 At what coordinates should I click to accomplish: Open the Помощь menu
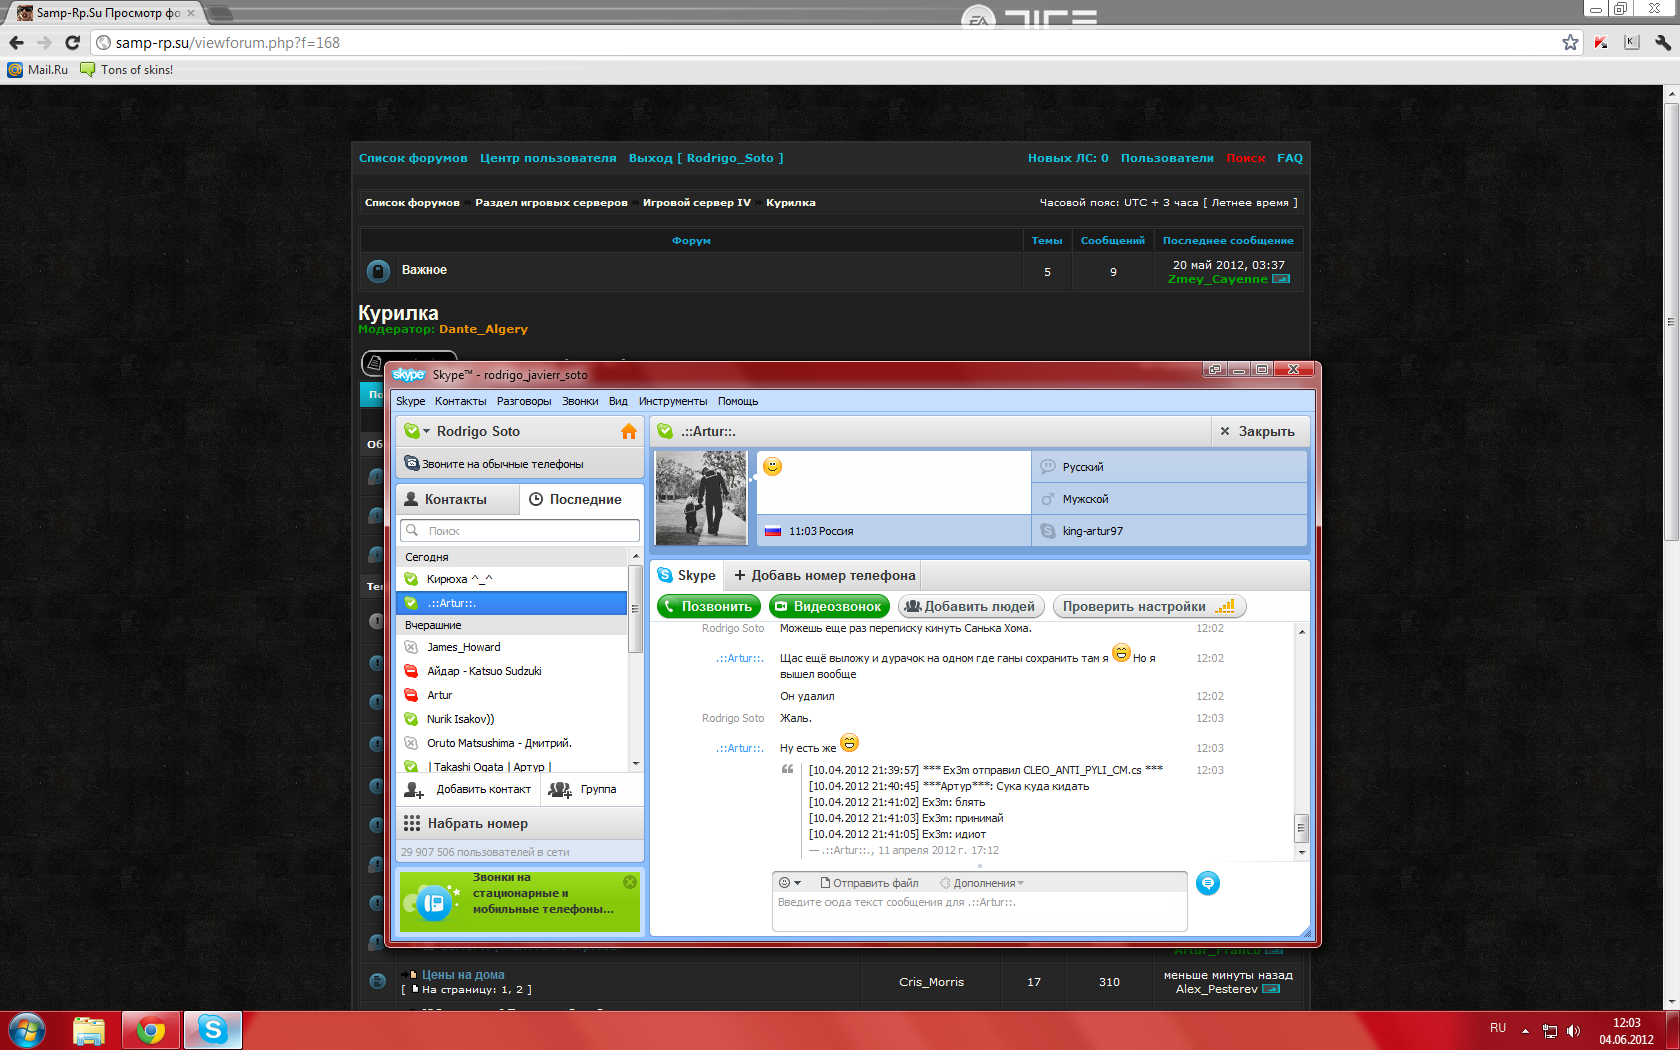738,402
